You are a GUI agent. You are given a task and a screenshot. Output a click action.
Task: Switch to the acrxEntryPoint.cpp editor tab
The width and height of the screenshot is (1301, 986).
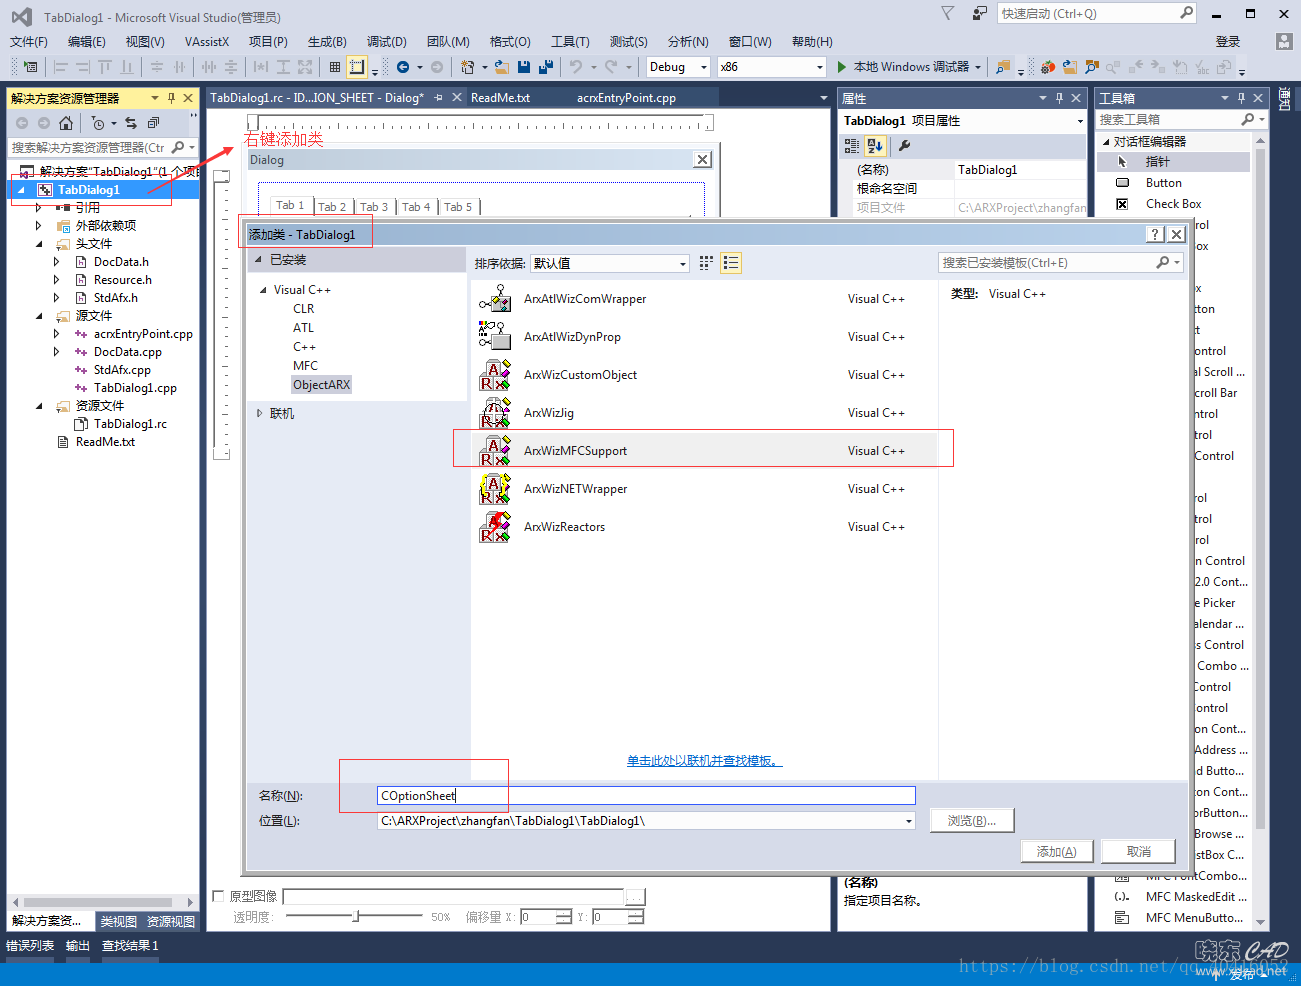pos(626,98)
